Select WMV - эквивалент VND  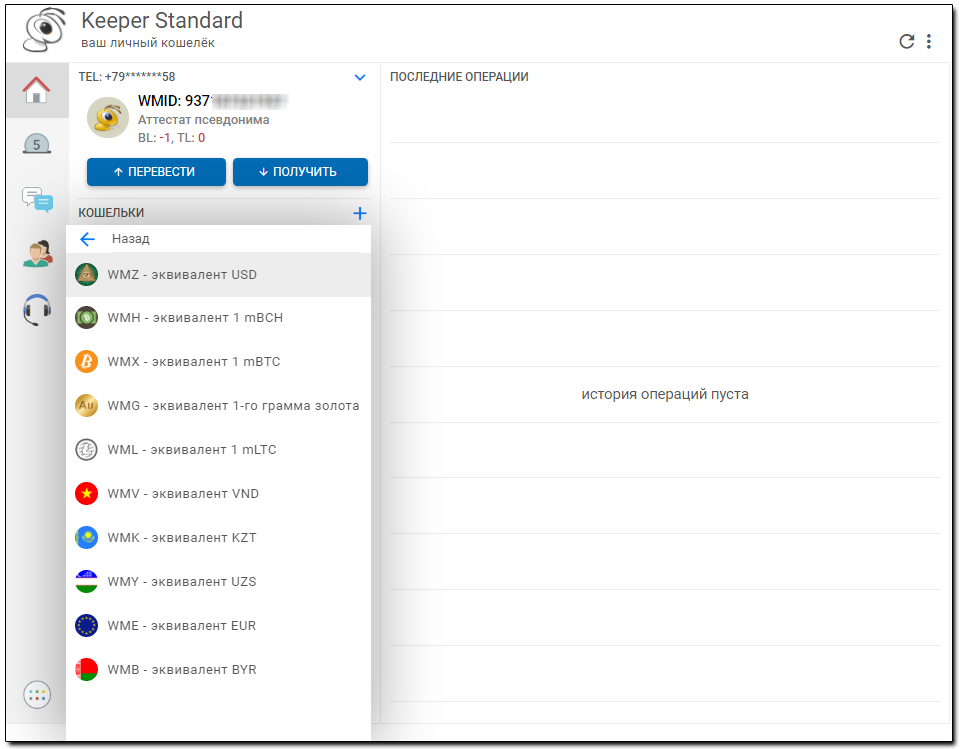[219, 494]
